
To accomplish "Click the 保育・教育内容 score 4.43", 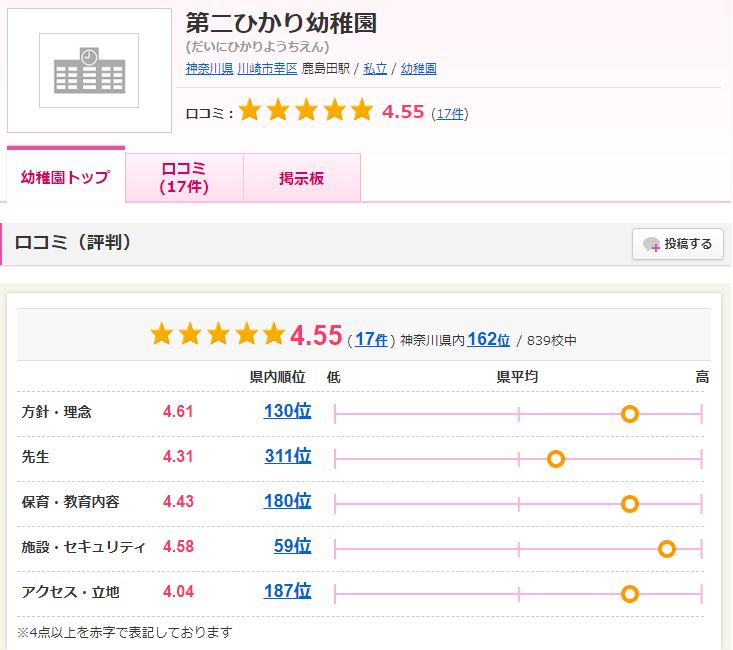I will pos(178,501).
